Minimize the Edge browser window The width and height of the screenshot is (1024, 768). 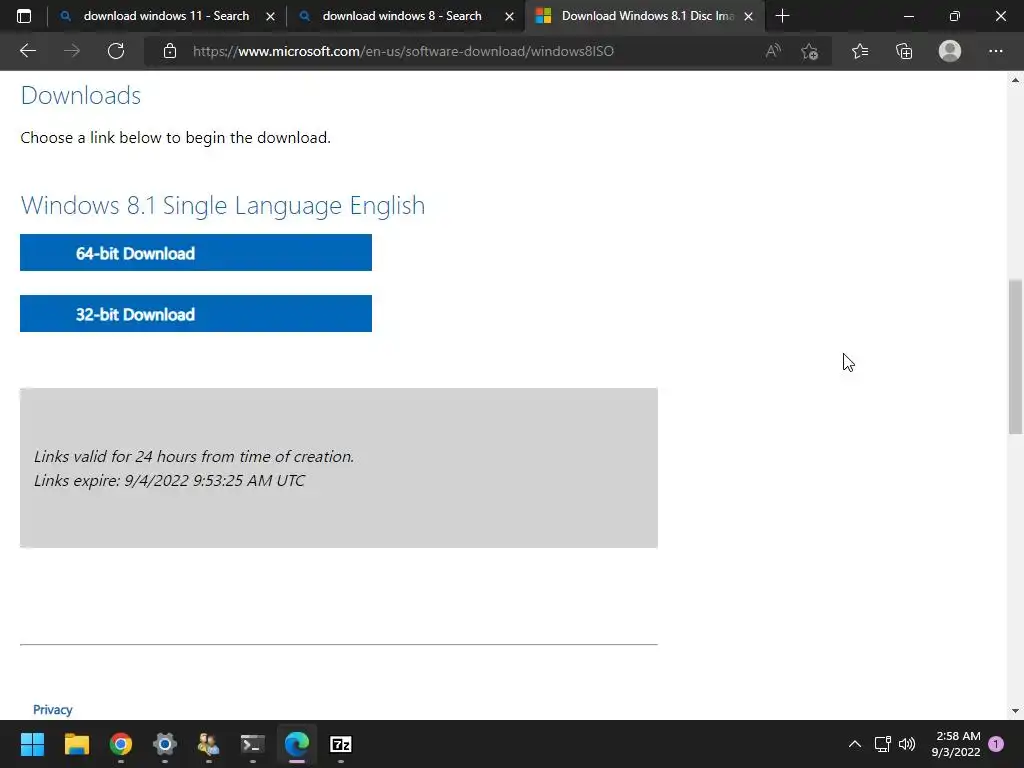908,16
